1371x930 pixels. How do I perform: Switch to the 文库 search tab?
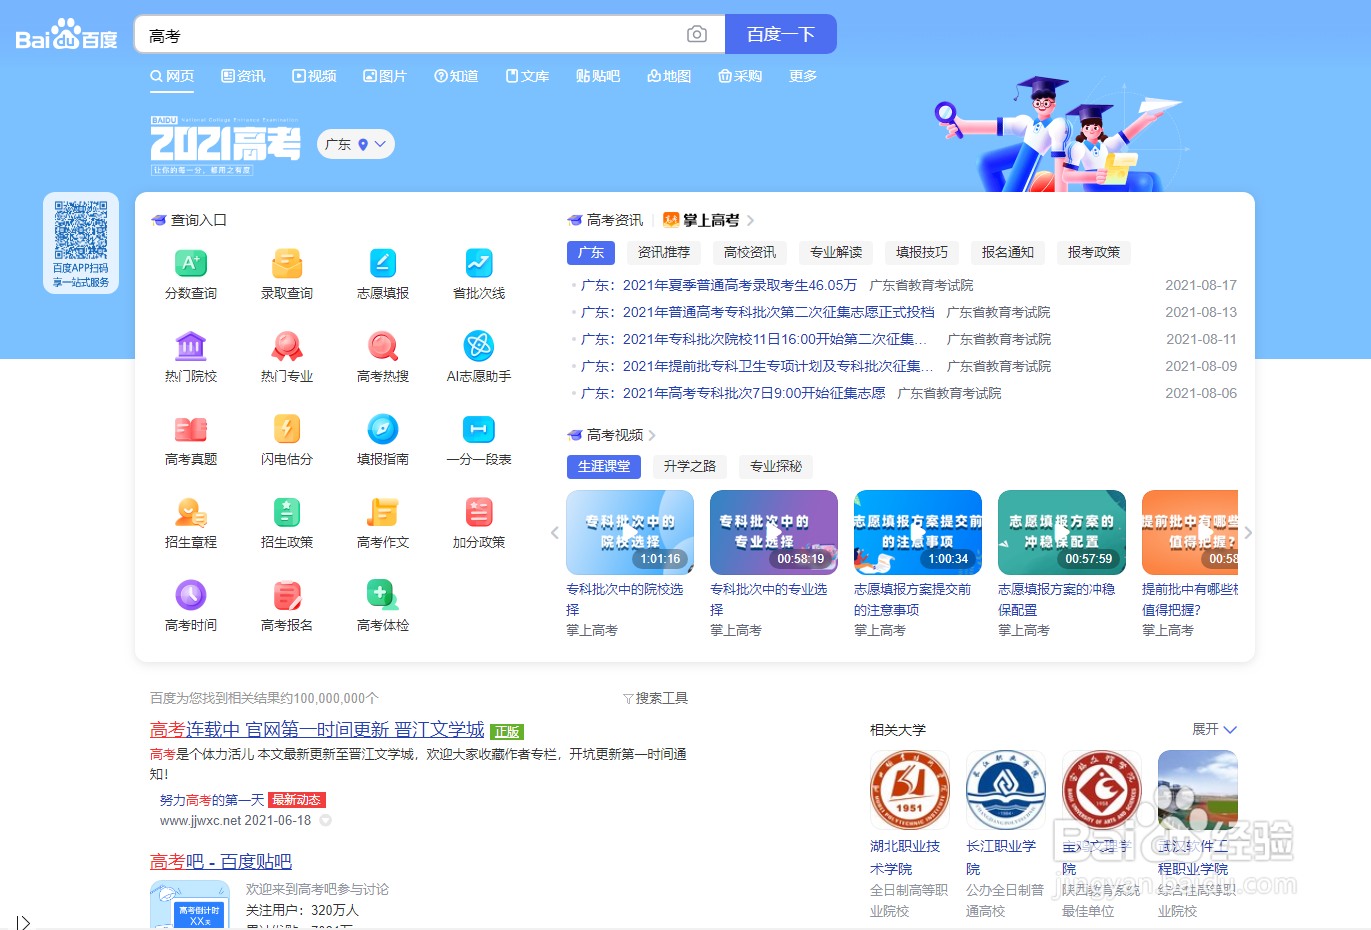click(x=527, y=76)
